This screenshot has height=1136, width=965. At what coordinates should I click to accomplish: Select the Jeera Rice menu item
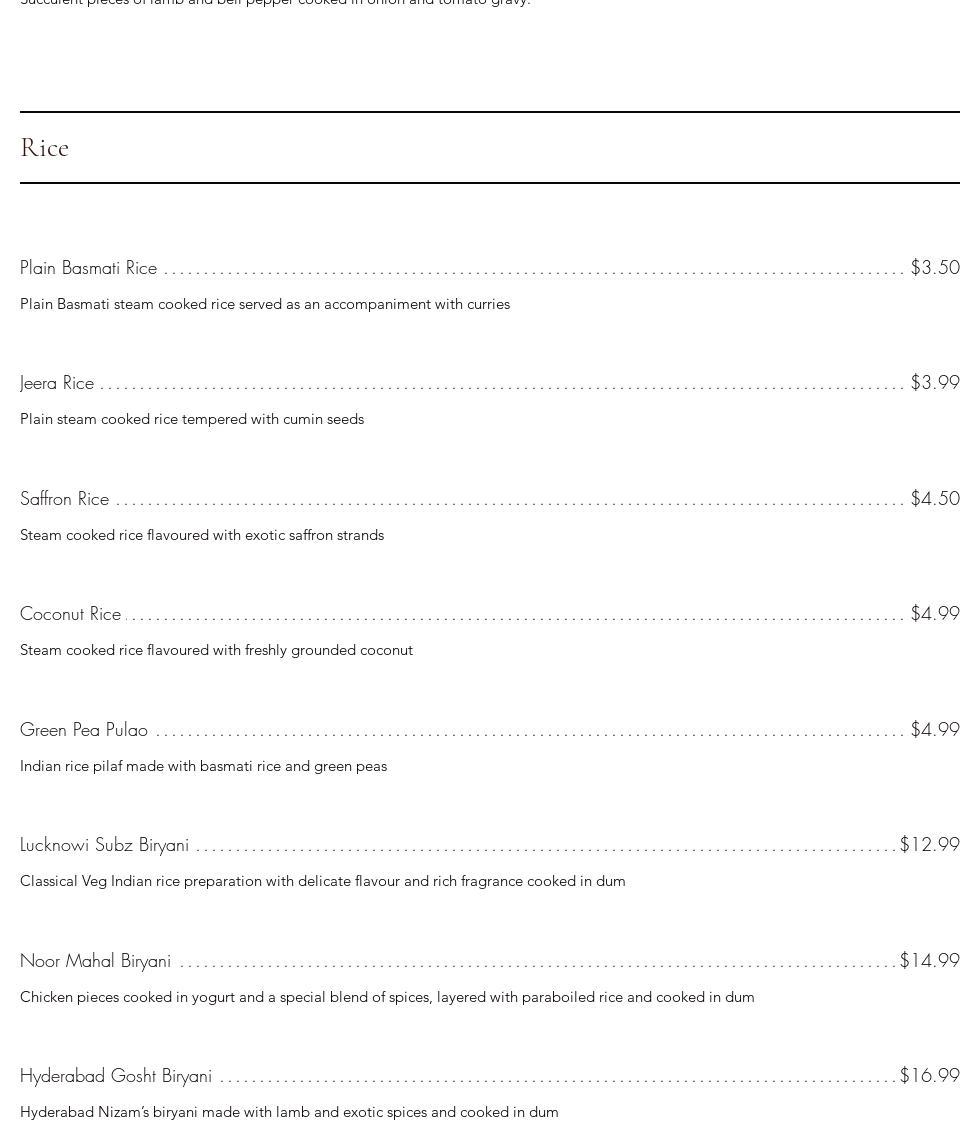coord(57,383)
